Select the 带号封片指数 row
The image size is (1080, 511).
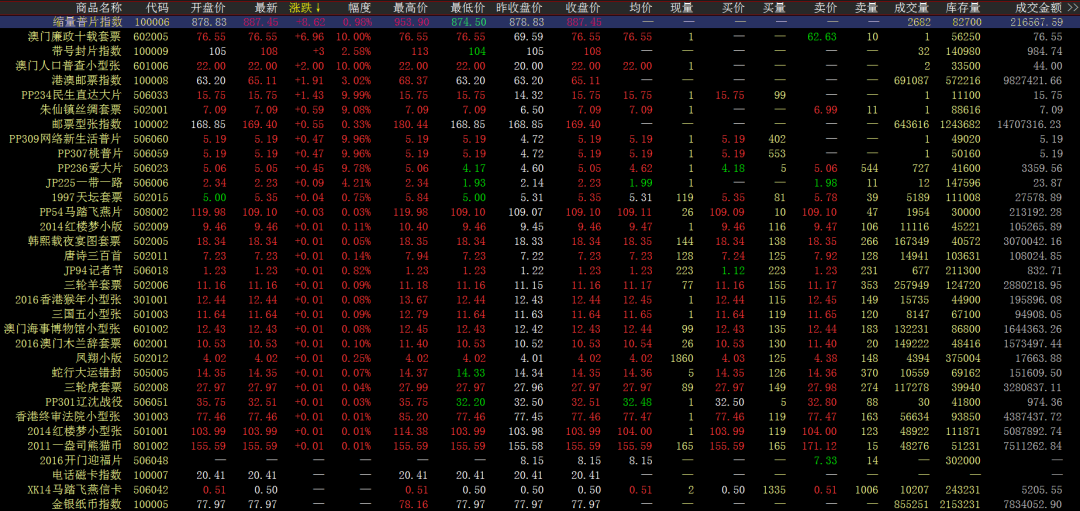tap(540, 51)
